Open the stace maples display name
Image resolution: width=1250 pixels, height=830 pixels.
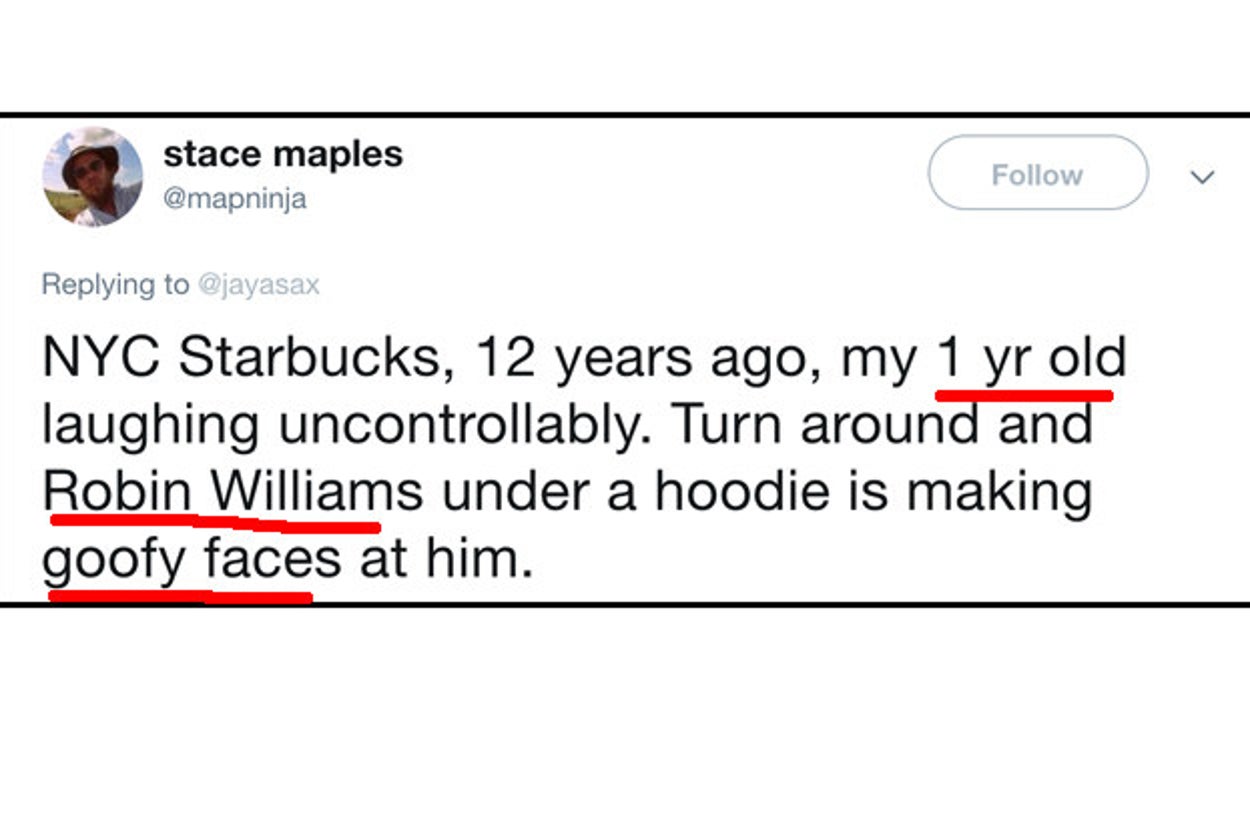pos(283,153)
